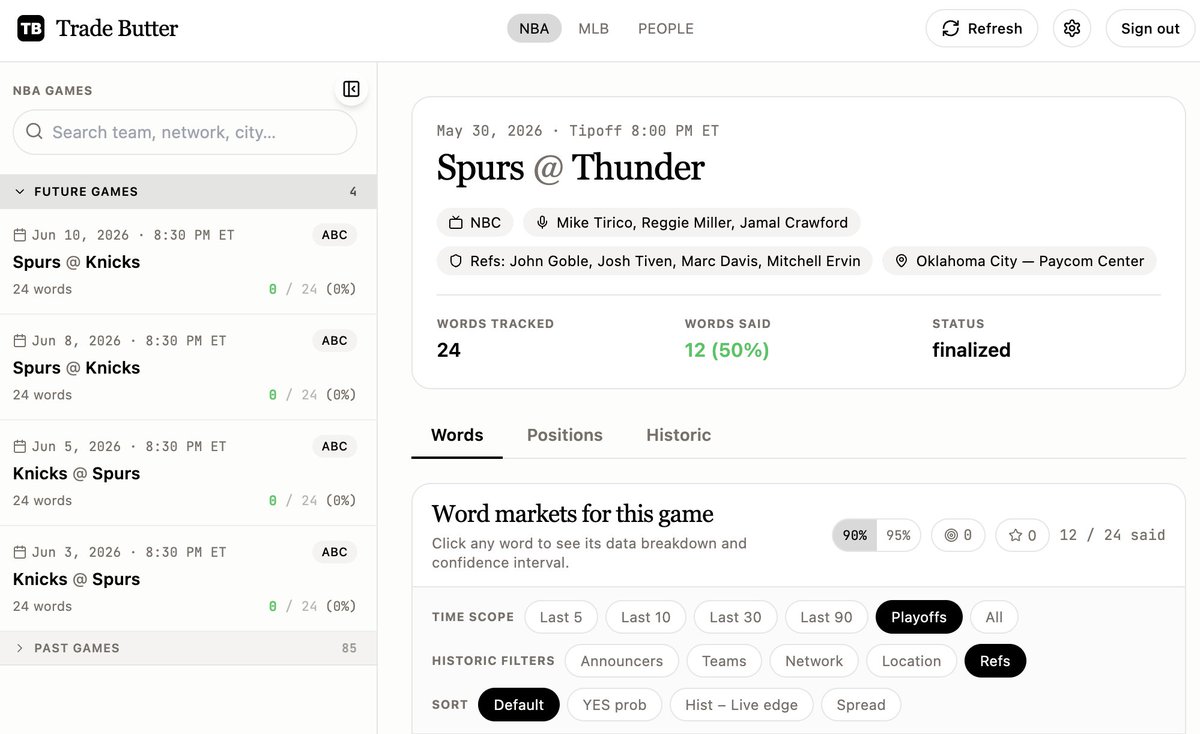Click the Refresh button
Screen dimensions: 1200x734
(982, 28)
